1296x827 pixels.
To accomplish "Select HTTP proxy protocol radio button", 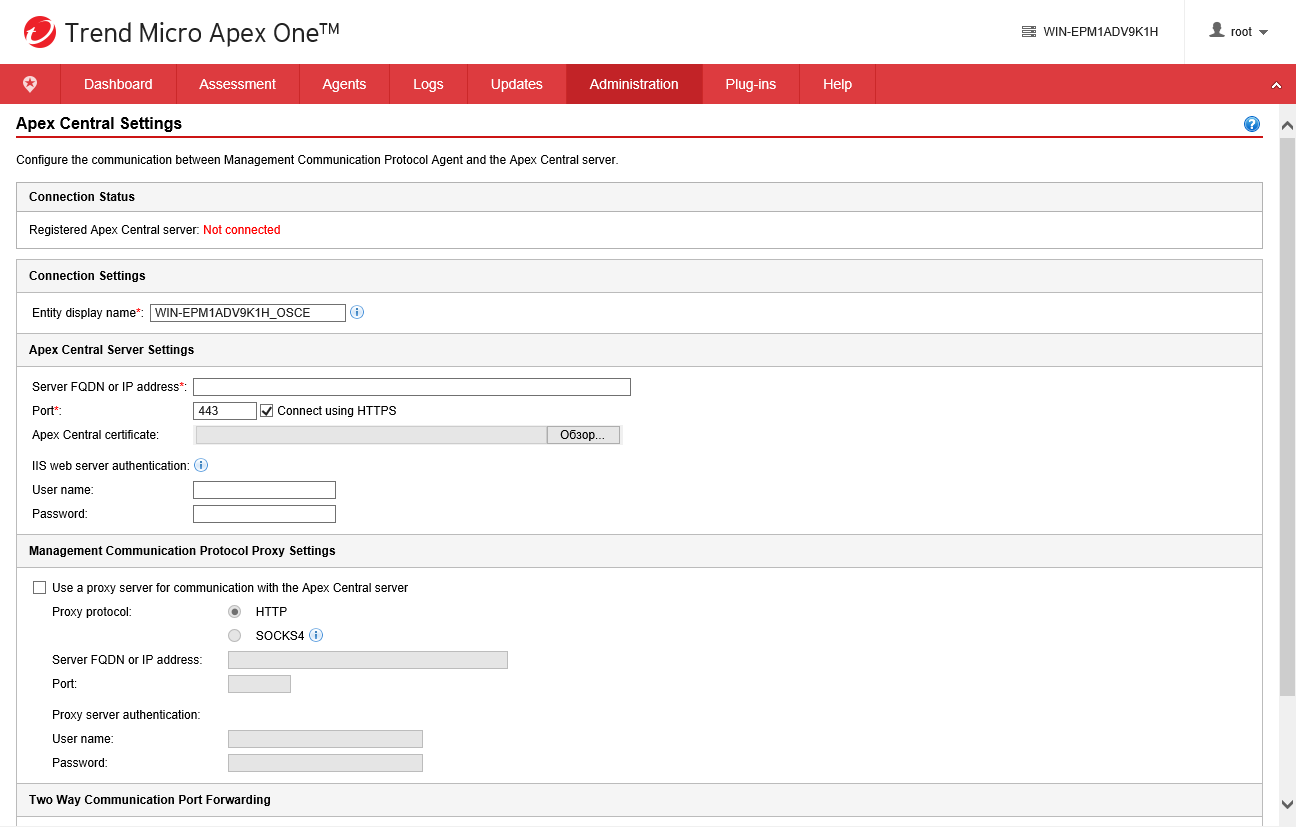I will [235, 612].
